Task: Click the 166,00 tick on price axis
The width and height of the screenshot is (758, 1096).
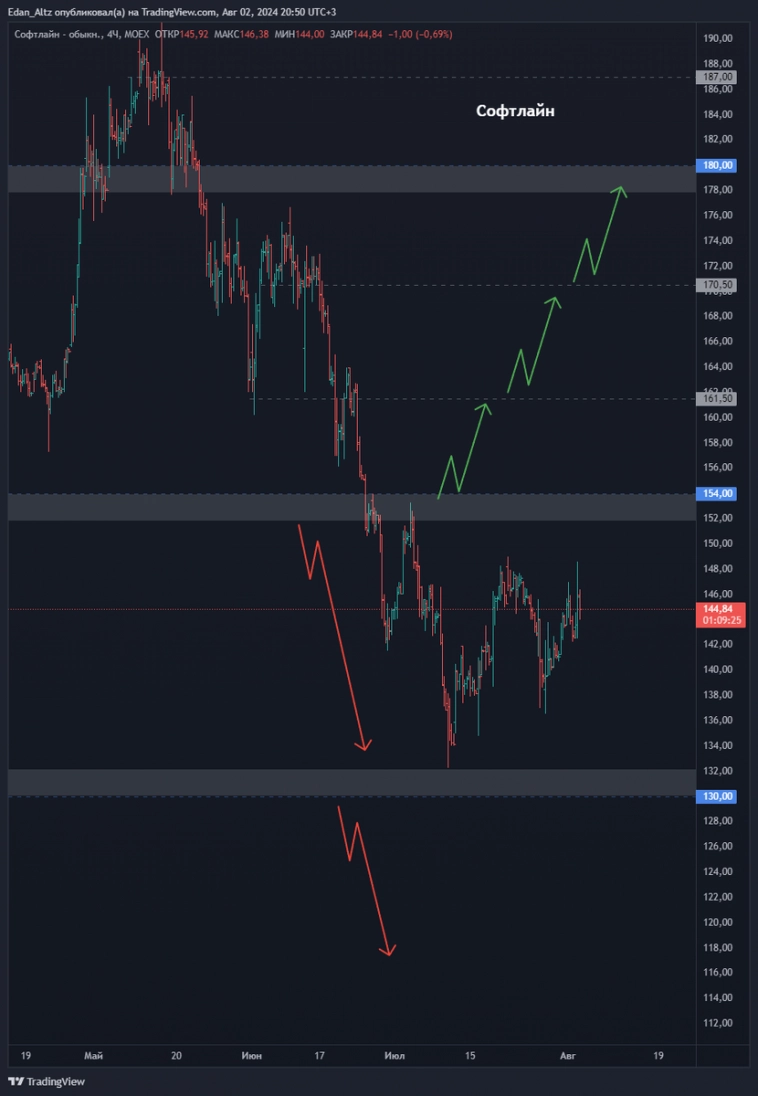Action: [x=718, y=341]
